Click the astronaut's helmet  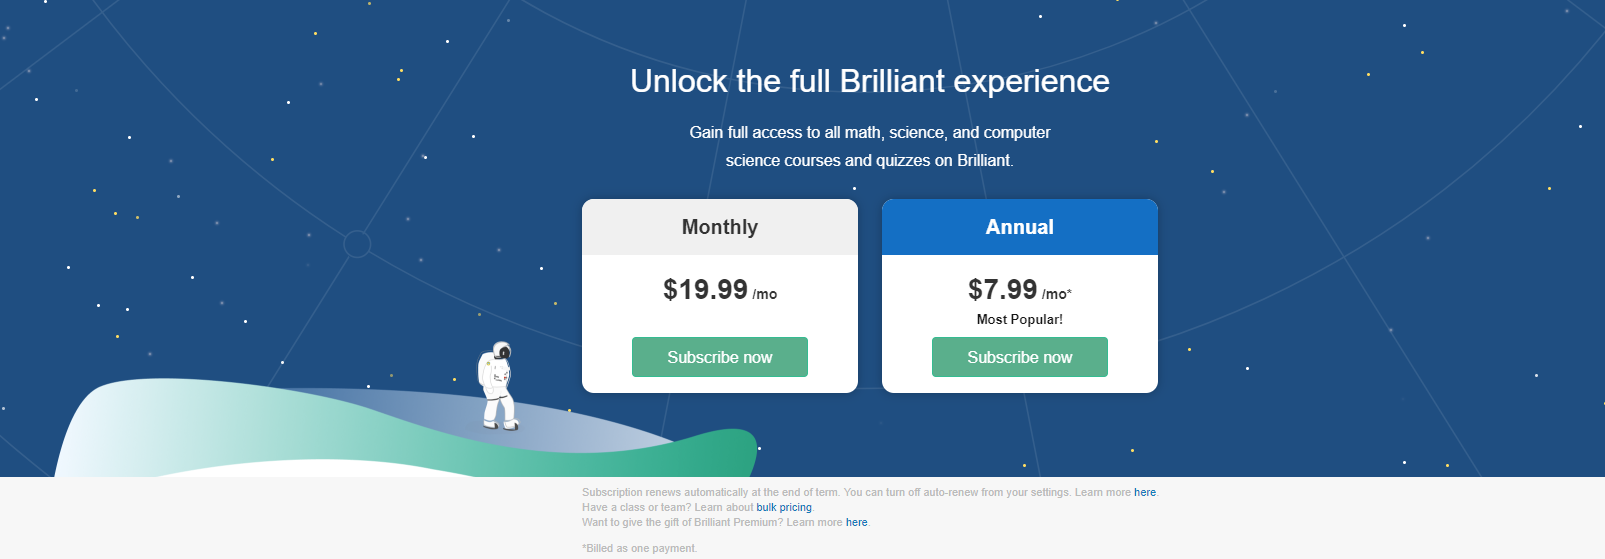[x=501, y=351]
